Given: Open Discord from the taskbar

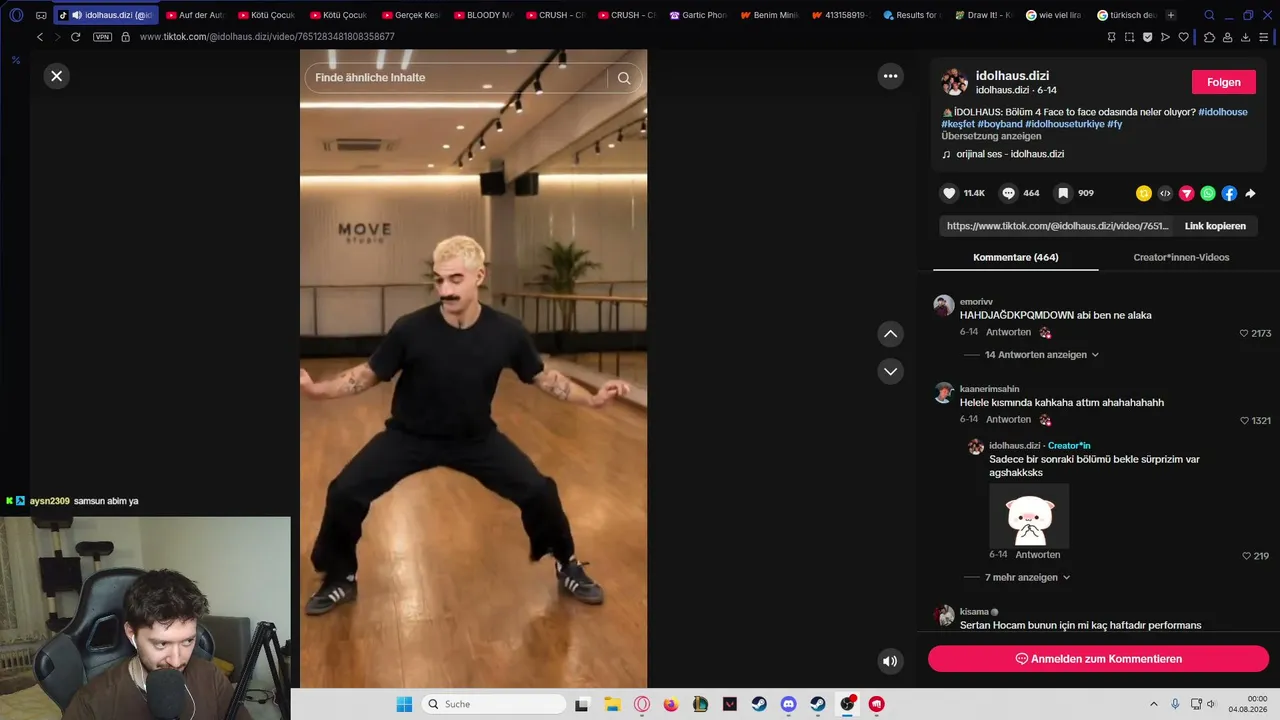Looking at the screenshot, I should tap(788, 704).
